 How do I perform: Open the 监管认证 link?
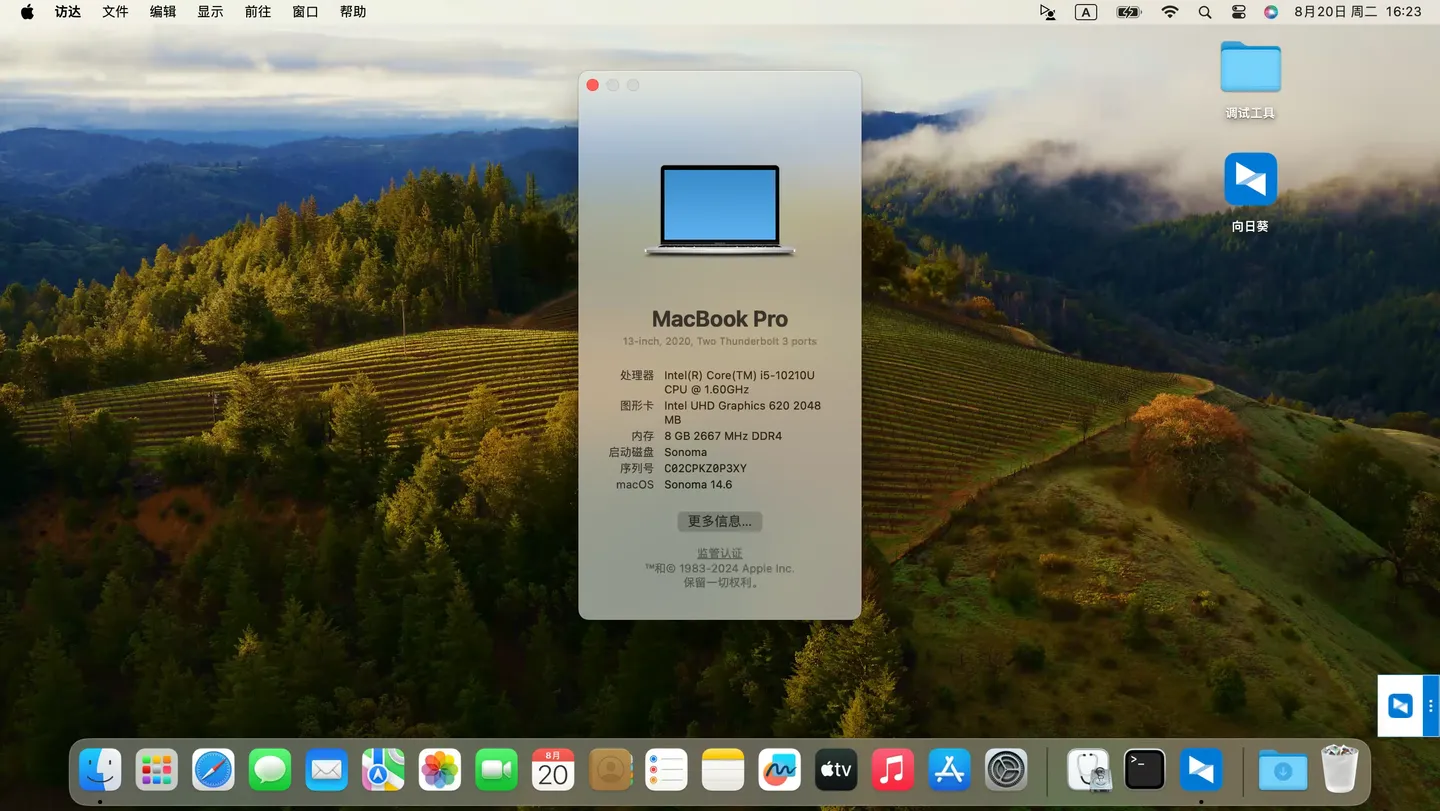point(719,552)
